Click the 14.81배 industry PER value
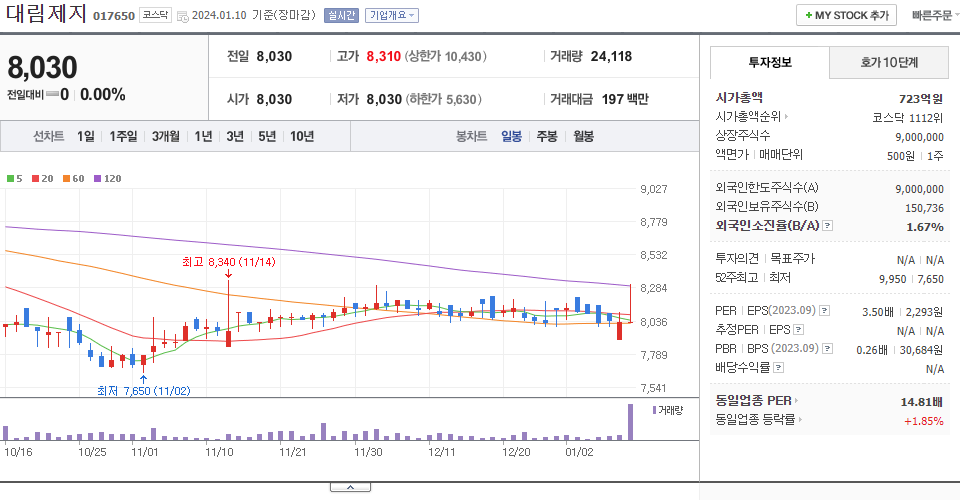Image resolution: width=960 pixels, height=500 pixels. 921,402
